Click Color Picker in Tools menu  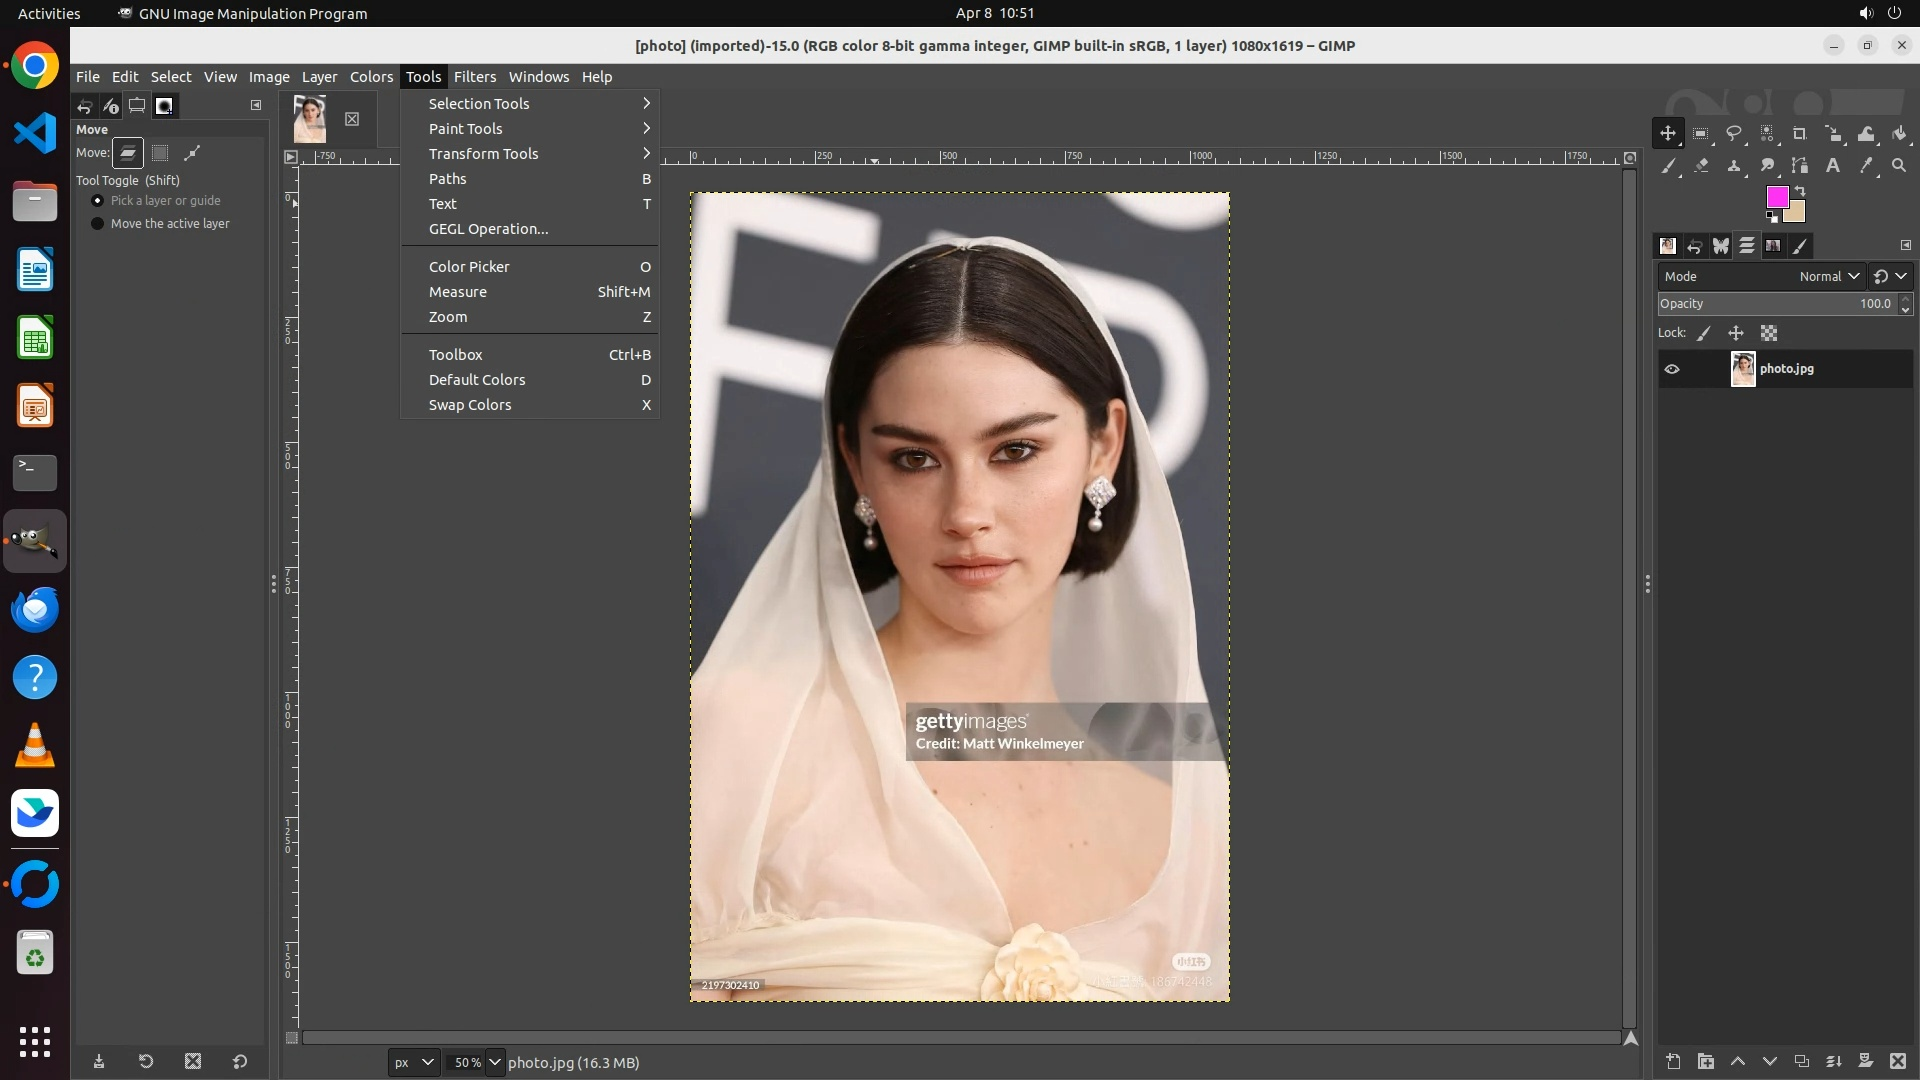point(469,267)
